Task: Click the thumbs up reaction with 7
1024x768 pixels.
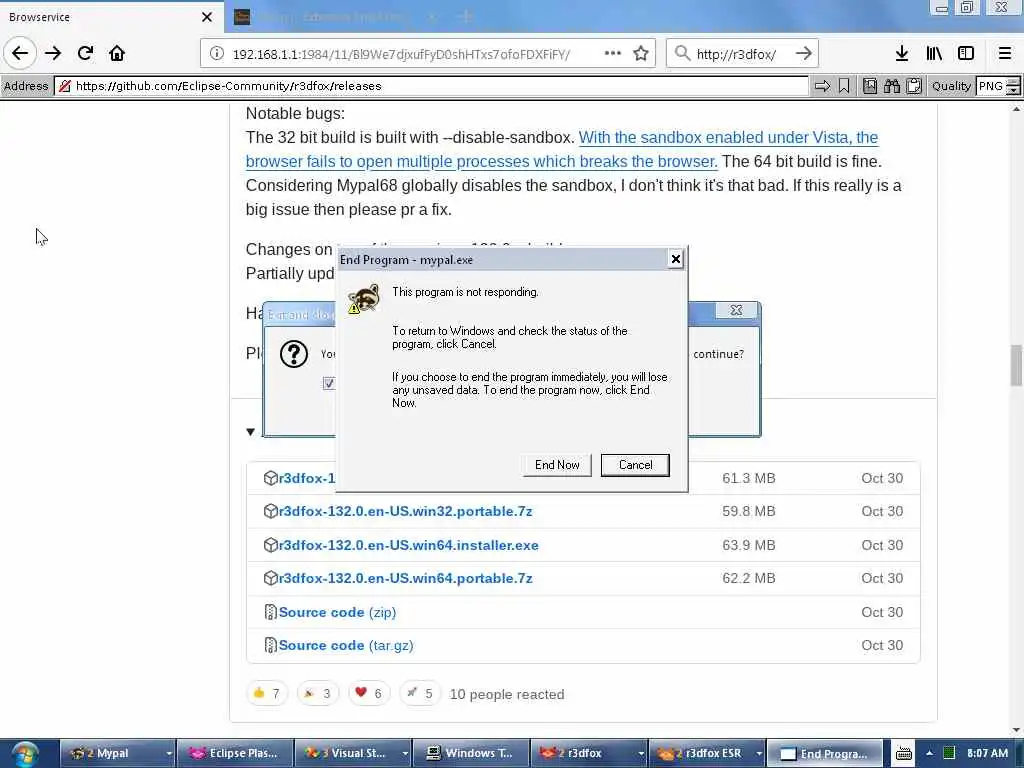Action: coord(266,693)
